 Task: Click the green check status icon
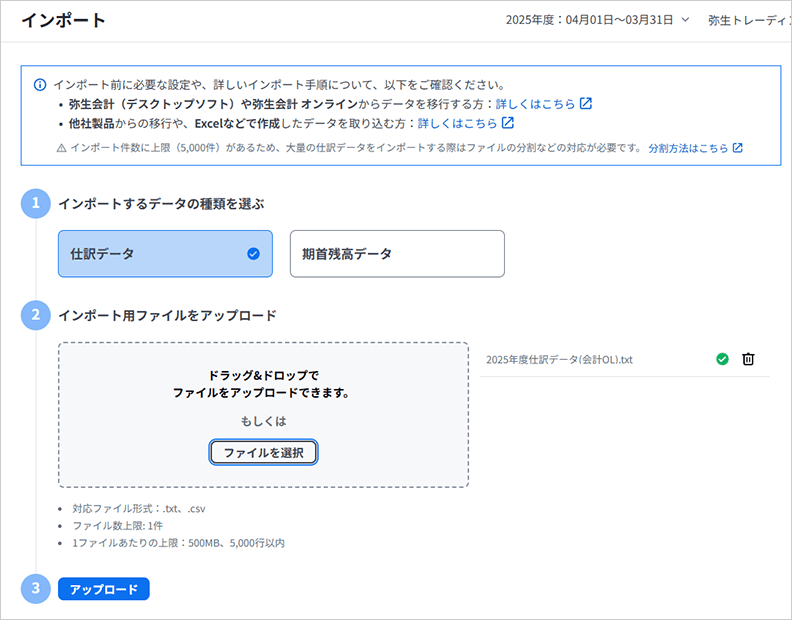pos(723,360)
